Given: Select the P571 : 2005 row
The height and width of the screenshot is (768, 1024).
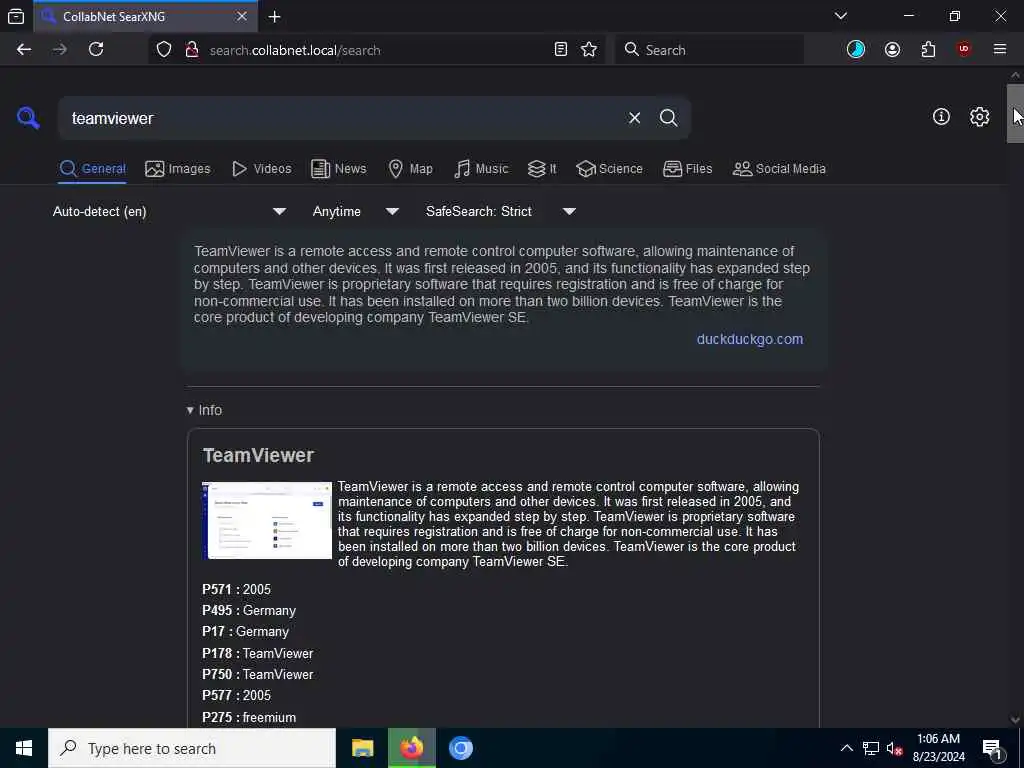Looking at the screenshot, I should (x=236, y=589).
